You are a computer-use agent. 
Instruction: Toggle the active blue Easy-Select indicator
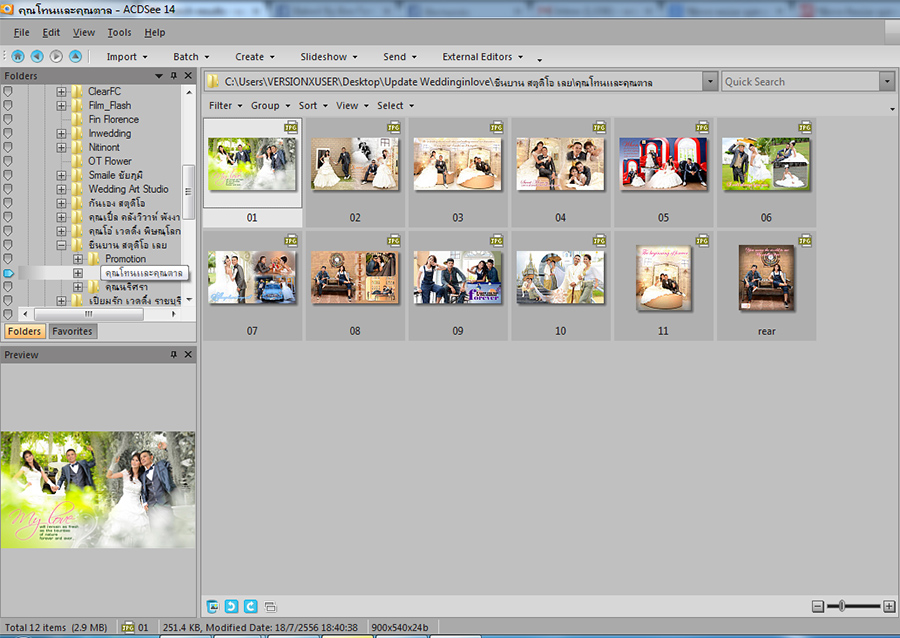tap(8, 273)
